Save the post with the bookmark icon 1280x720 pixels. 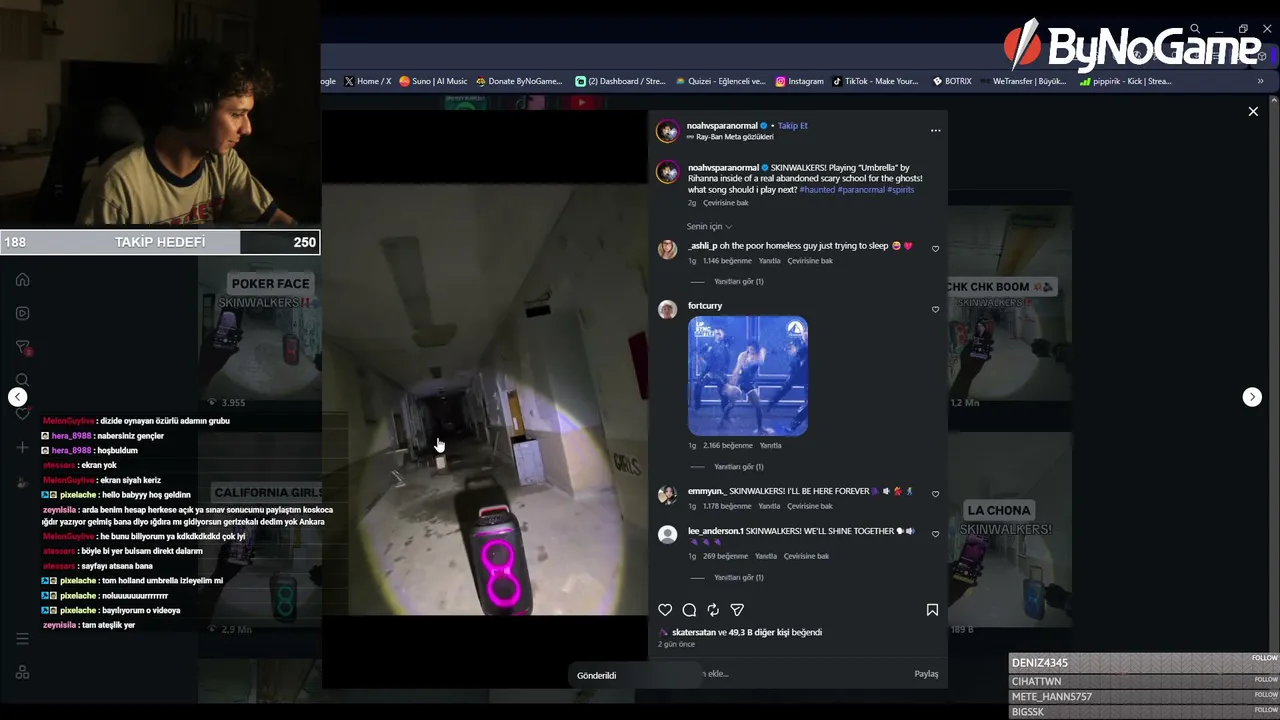(932, 610)
